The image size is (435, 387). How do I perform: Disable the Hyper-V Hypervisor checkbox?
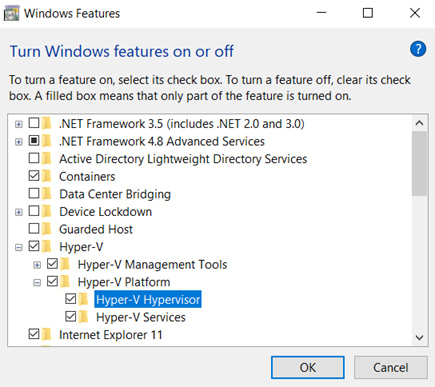pyautogui.click(x=71, y=299)
